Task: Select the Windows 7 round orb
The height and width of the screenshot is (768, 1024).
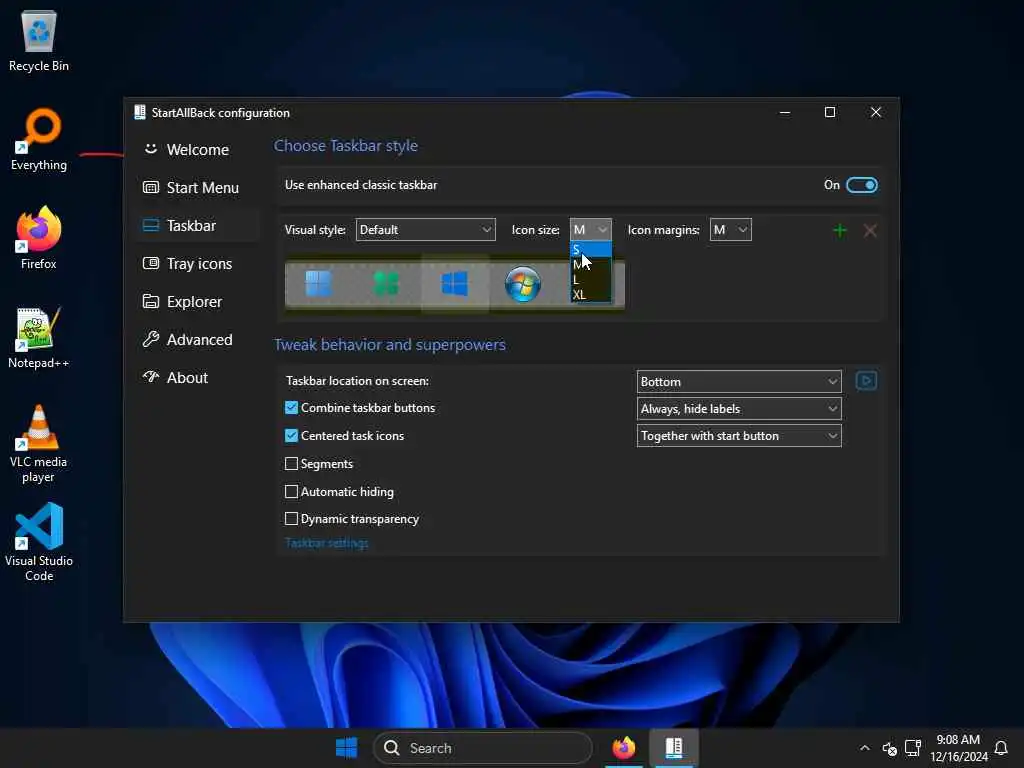Action: (522, 284)
